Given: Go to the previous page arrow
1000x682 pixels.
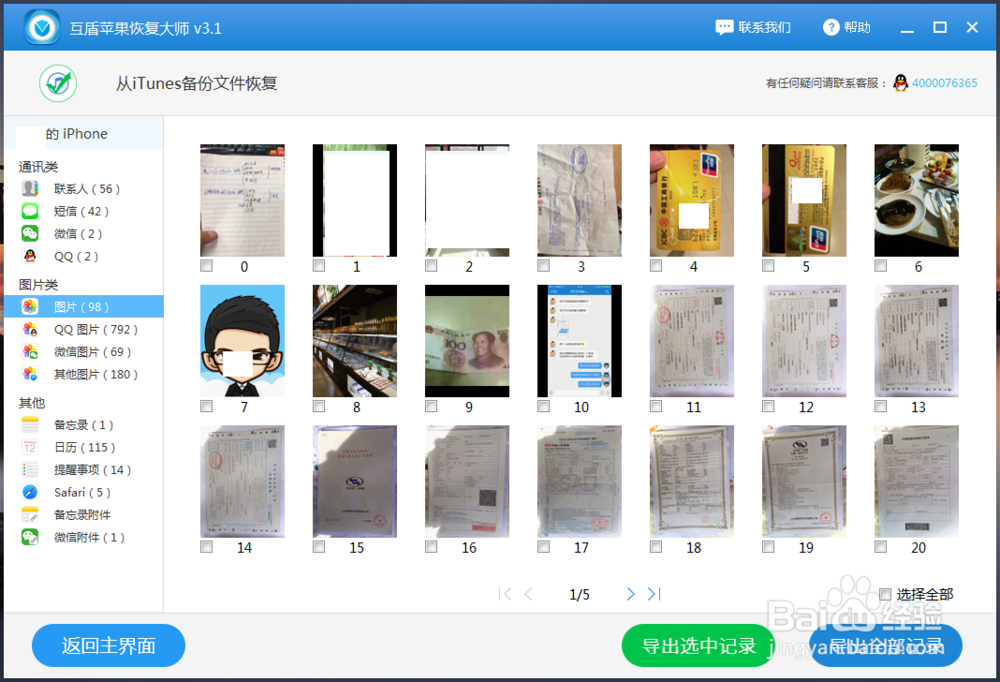Looking at the screenshot, I should click(528, 594).
